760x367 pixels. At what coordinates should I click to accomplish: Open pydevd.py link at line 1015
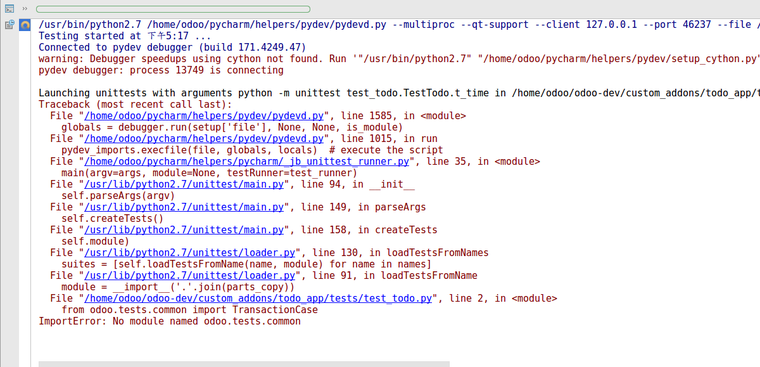click(x=204, y=139)
